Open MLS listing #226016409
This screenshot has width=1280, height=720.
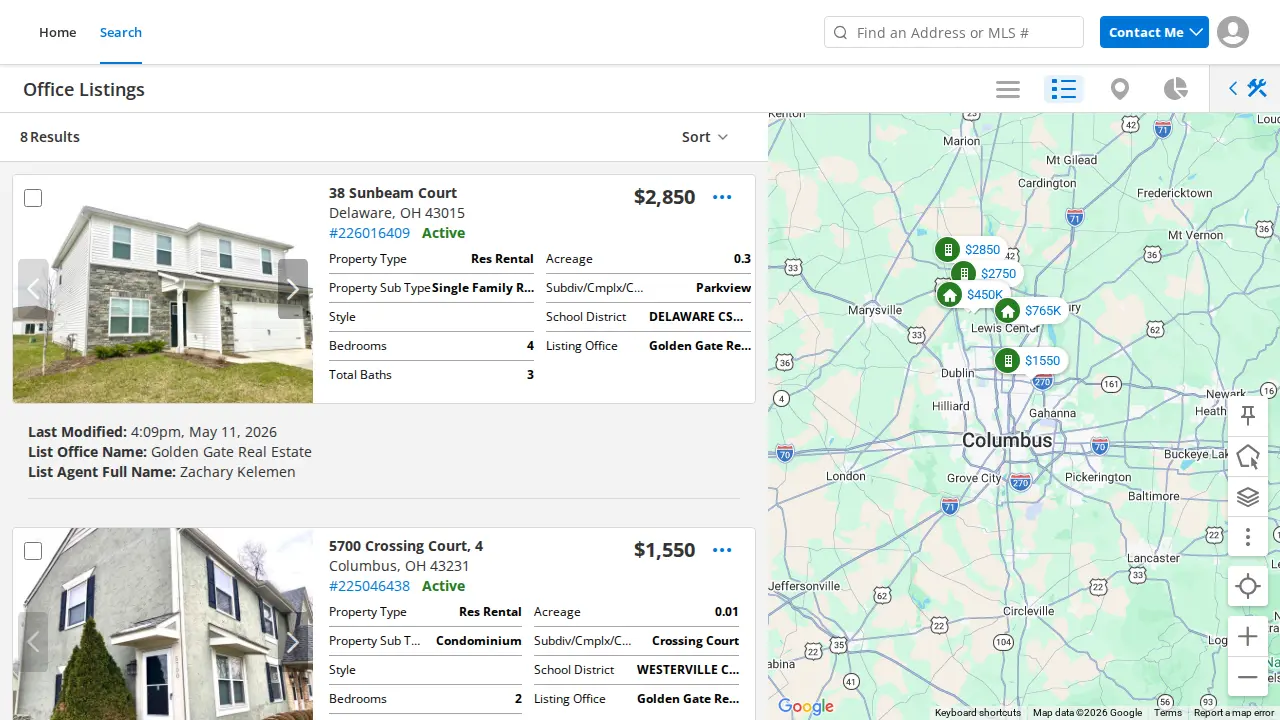tap(369, 233)
